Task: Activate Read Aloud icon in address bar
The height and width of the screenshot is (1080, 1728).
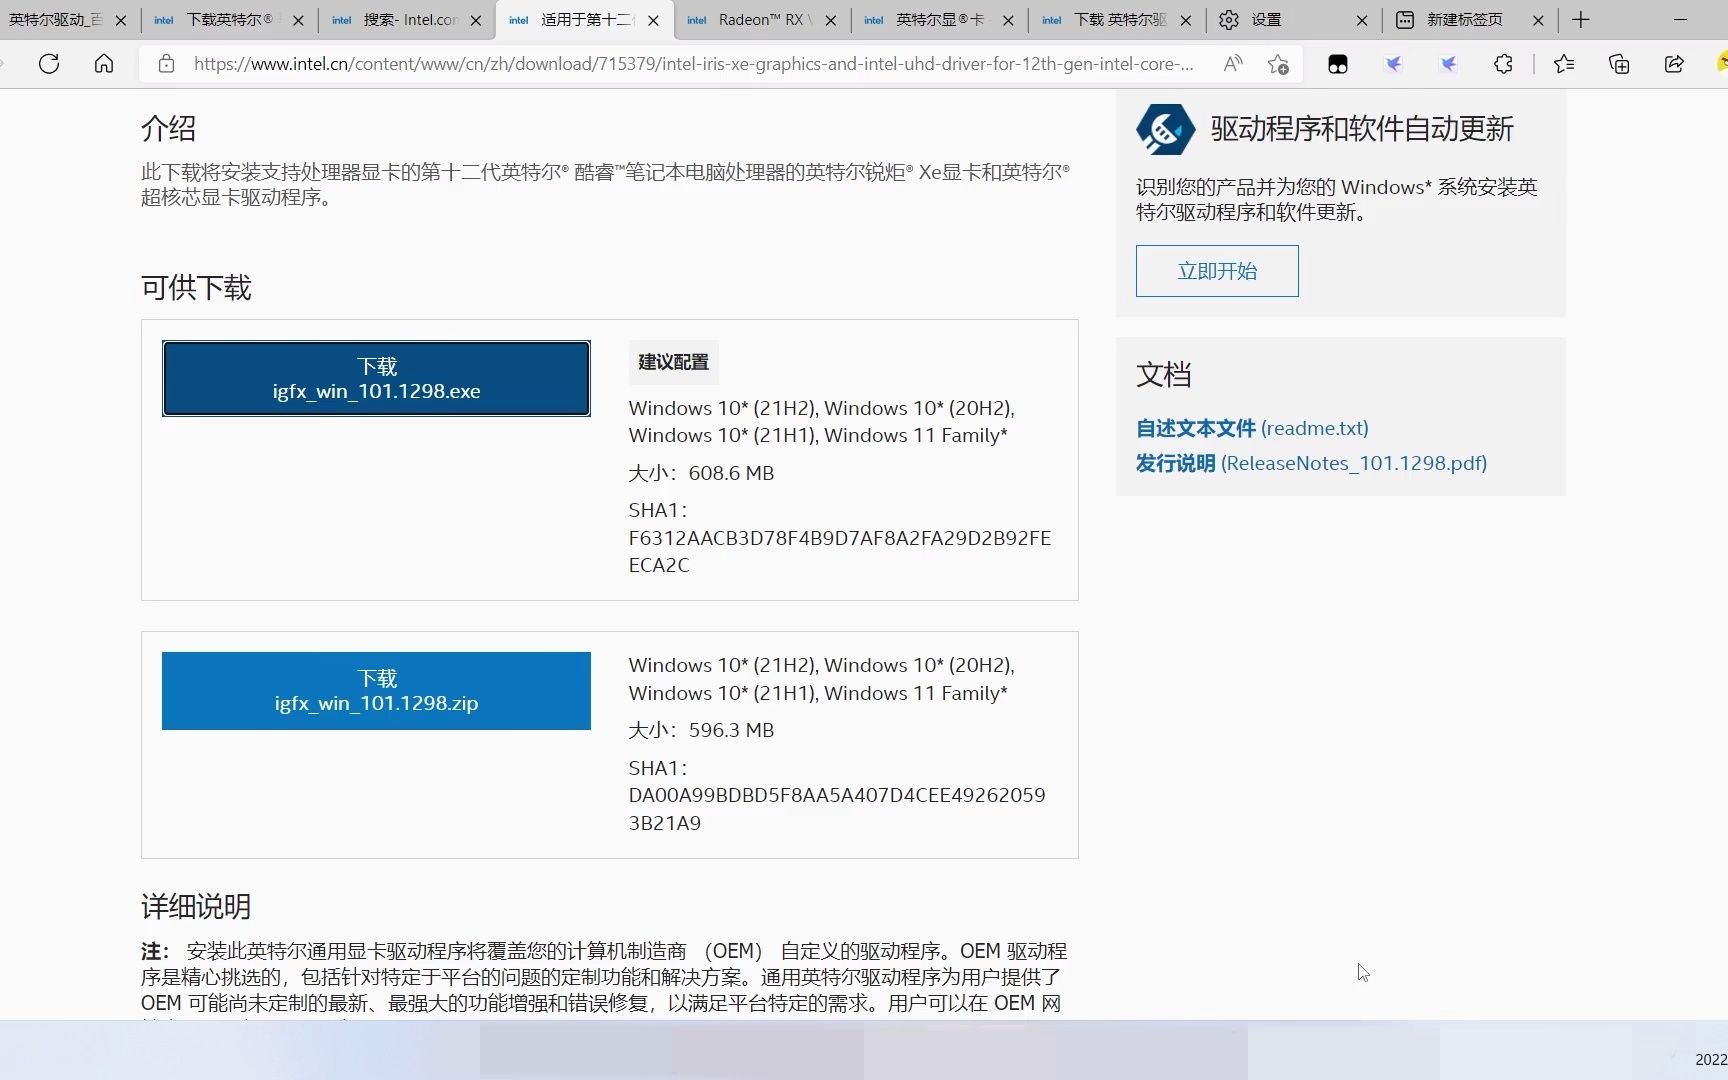Action: coord(1233,64)
